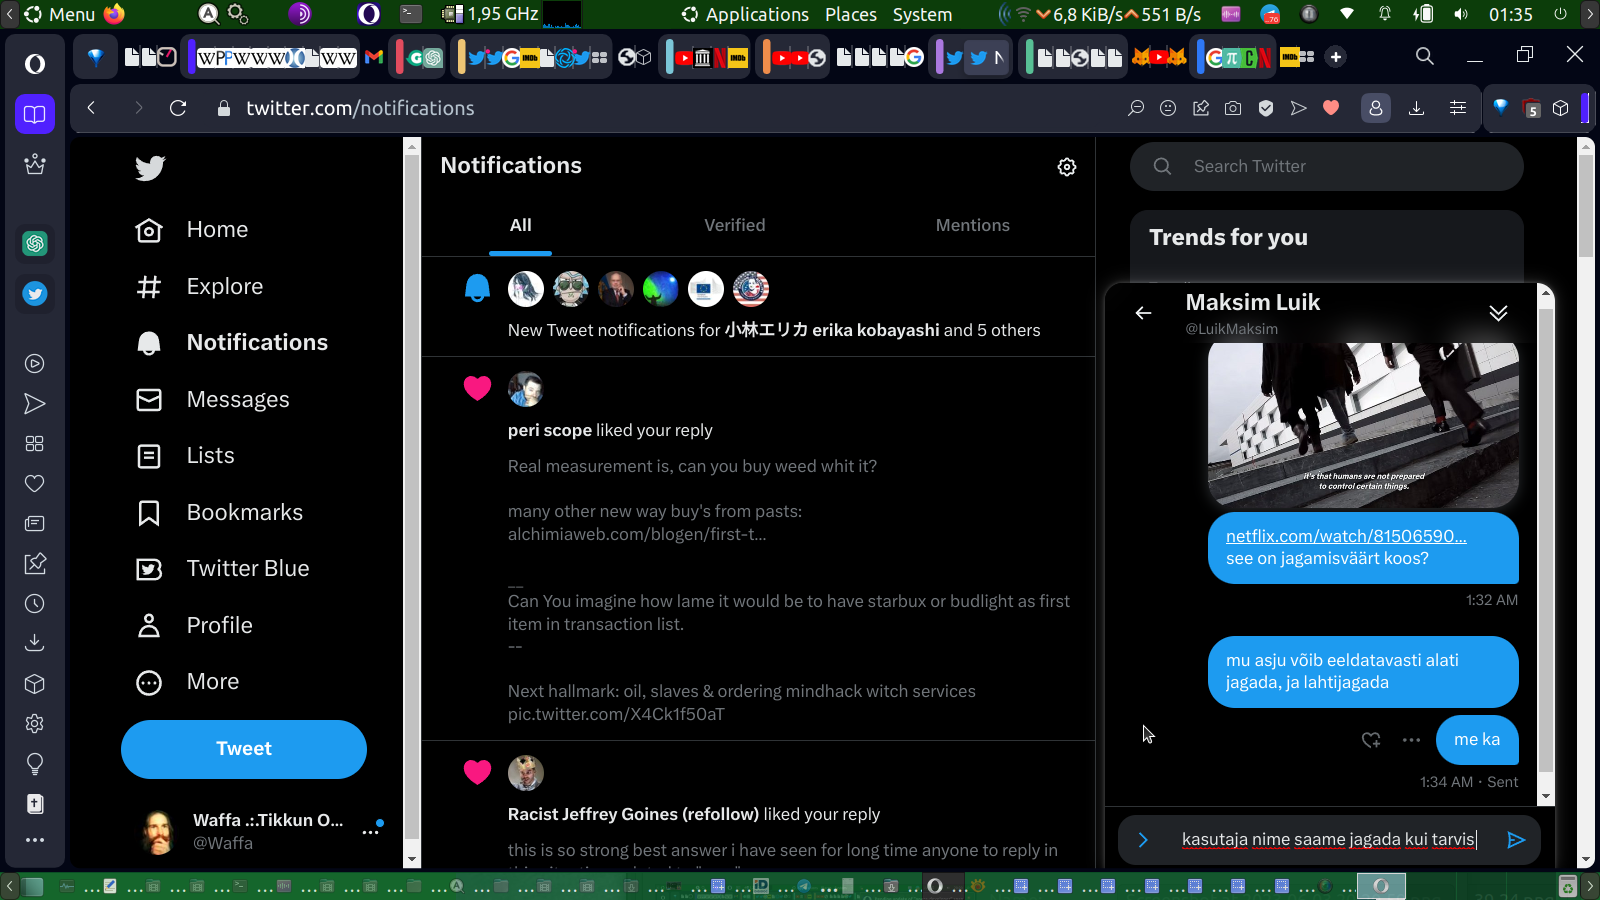Reload the page in browser toolbar

tap(178, 108)
